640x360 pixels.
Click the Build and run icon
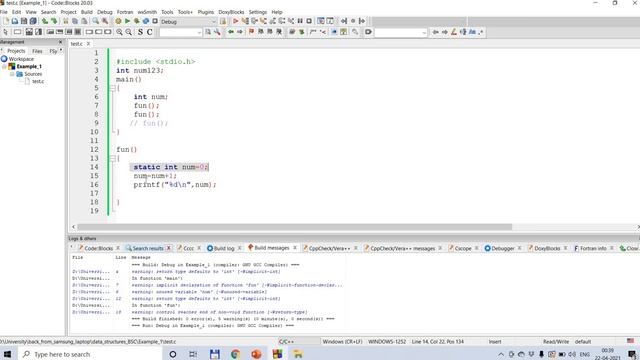pyautogui.click(x=136, y=21)
